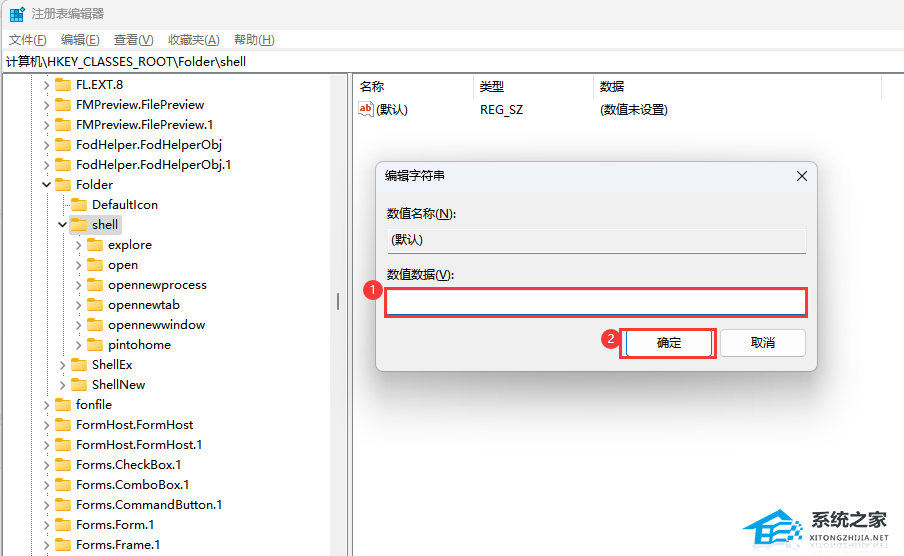
Task: Select the shell tree item
Action: coord(105,225)
